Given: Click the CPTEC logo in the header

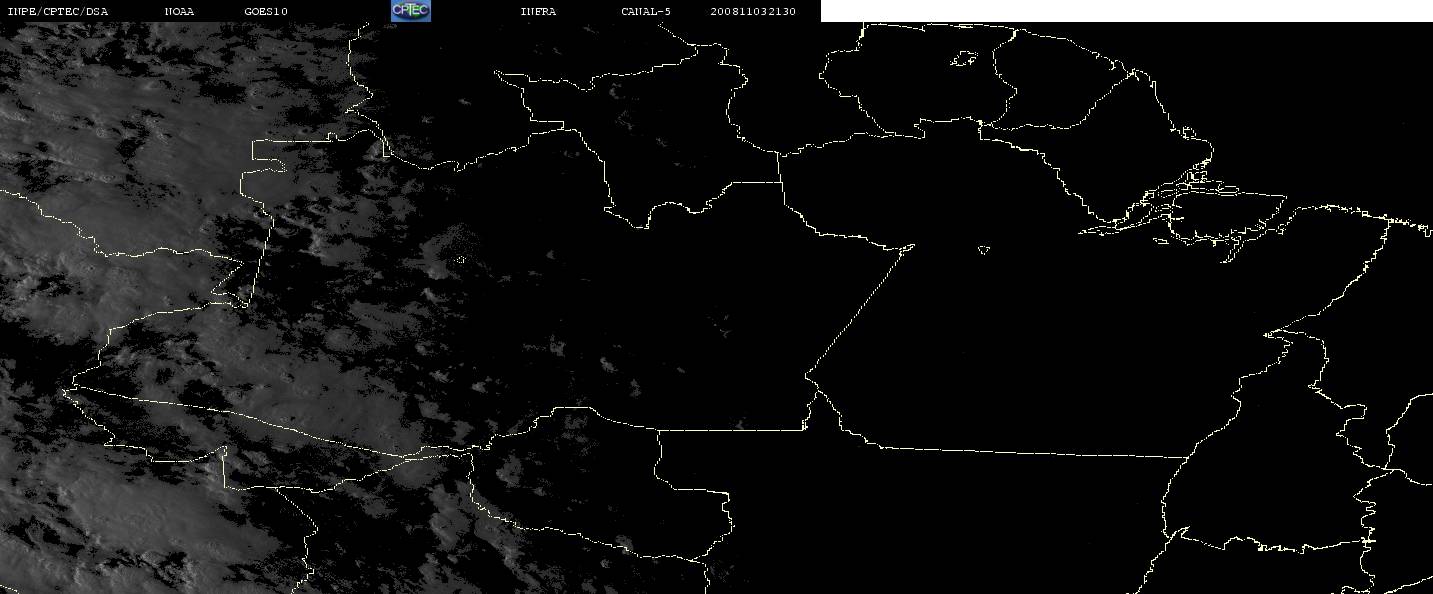Looking at the screenshot, I should pos(410,11).
